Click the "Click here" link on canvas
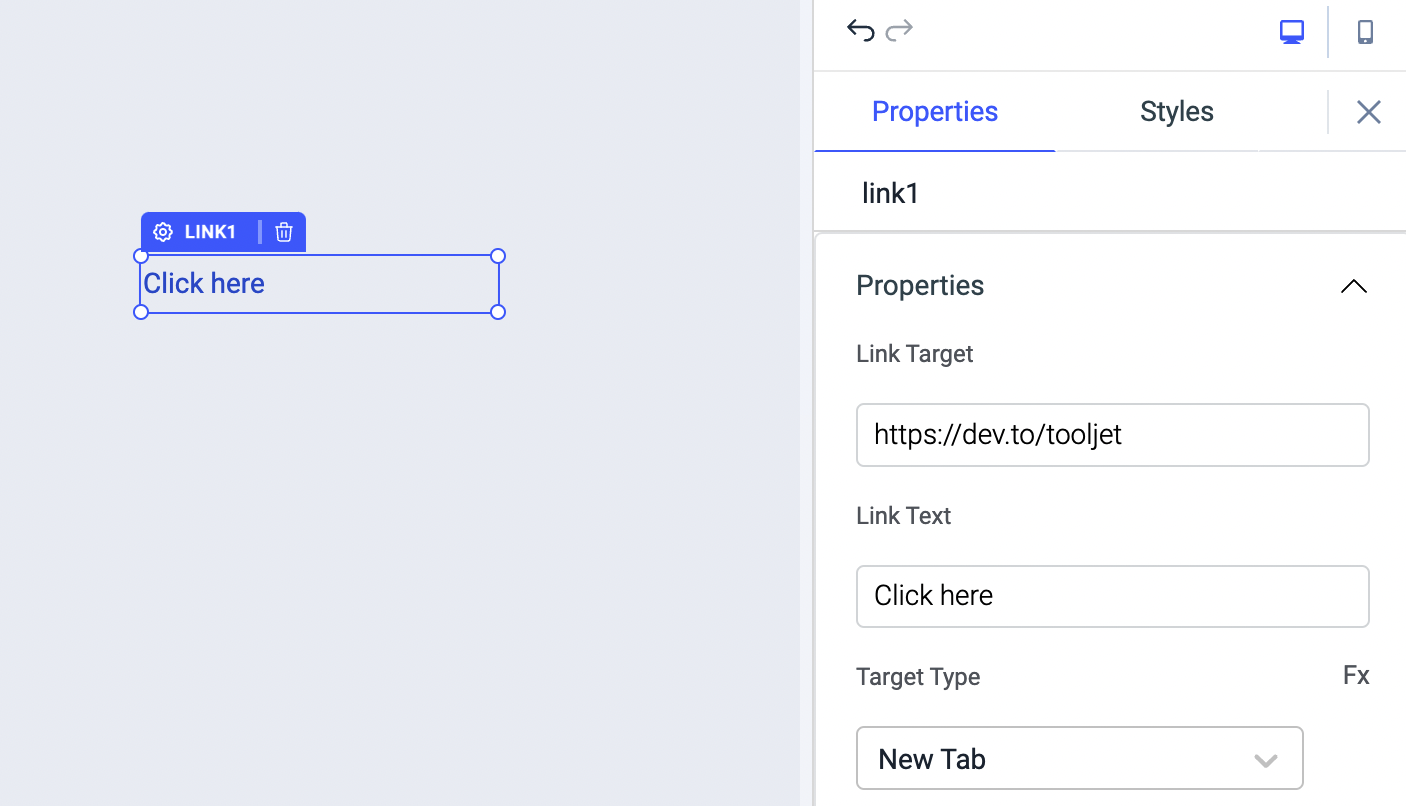The image size is (1406, 806). click(x=204, y=284)
